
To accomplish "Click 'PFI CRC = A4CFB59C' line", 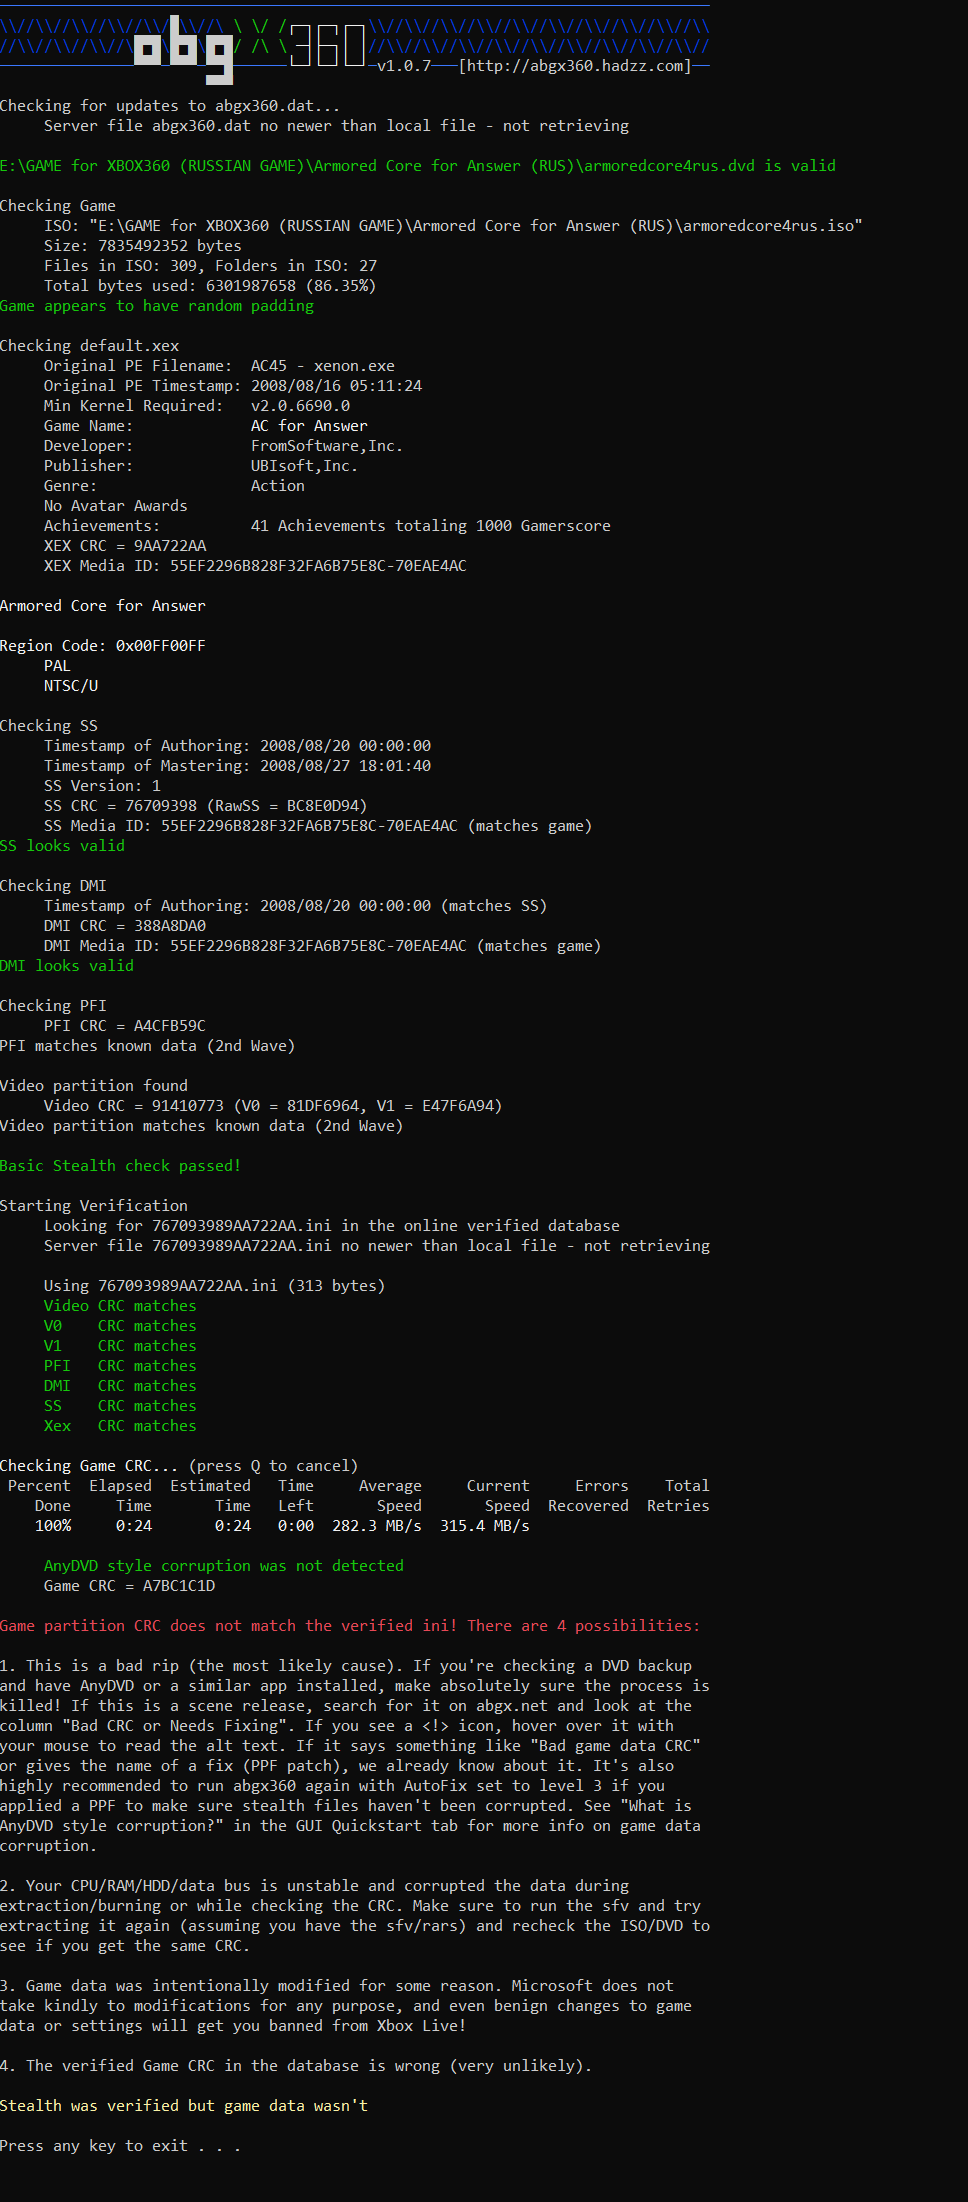I will (125, 1026).
